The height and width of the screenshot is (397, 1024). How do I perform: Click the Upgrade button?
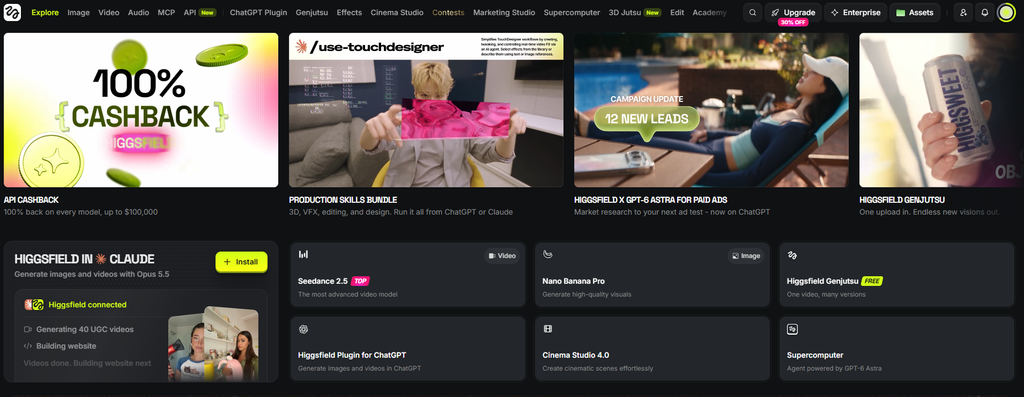pos(793,12)
